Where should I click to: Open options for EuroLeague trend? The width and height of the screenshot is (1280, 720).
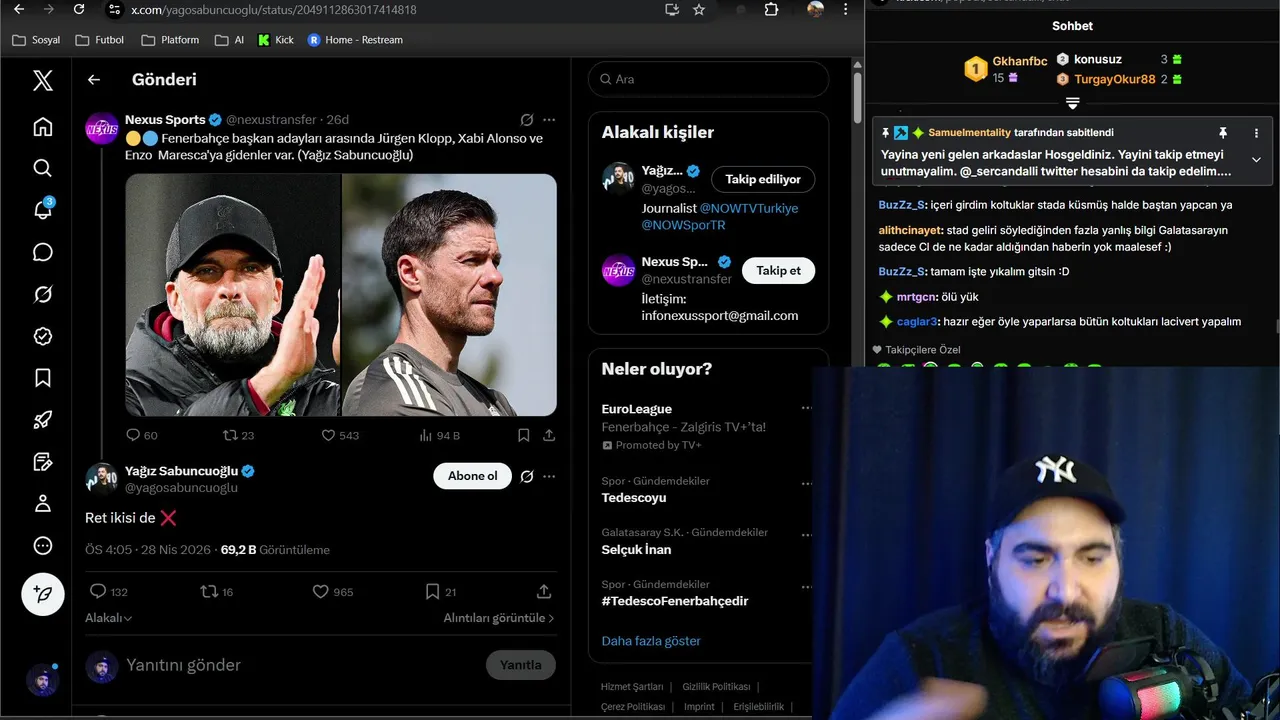(805, 408)
